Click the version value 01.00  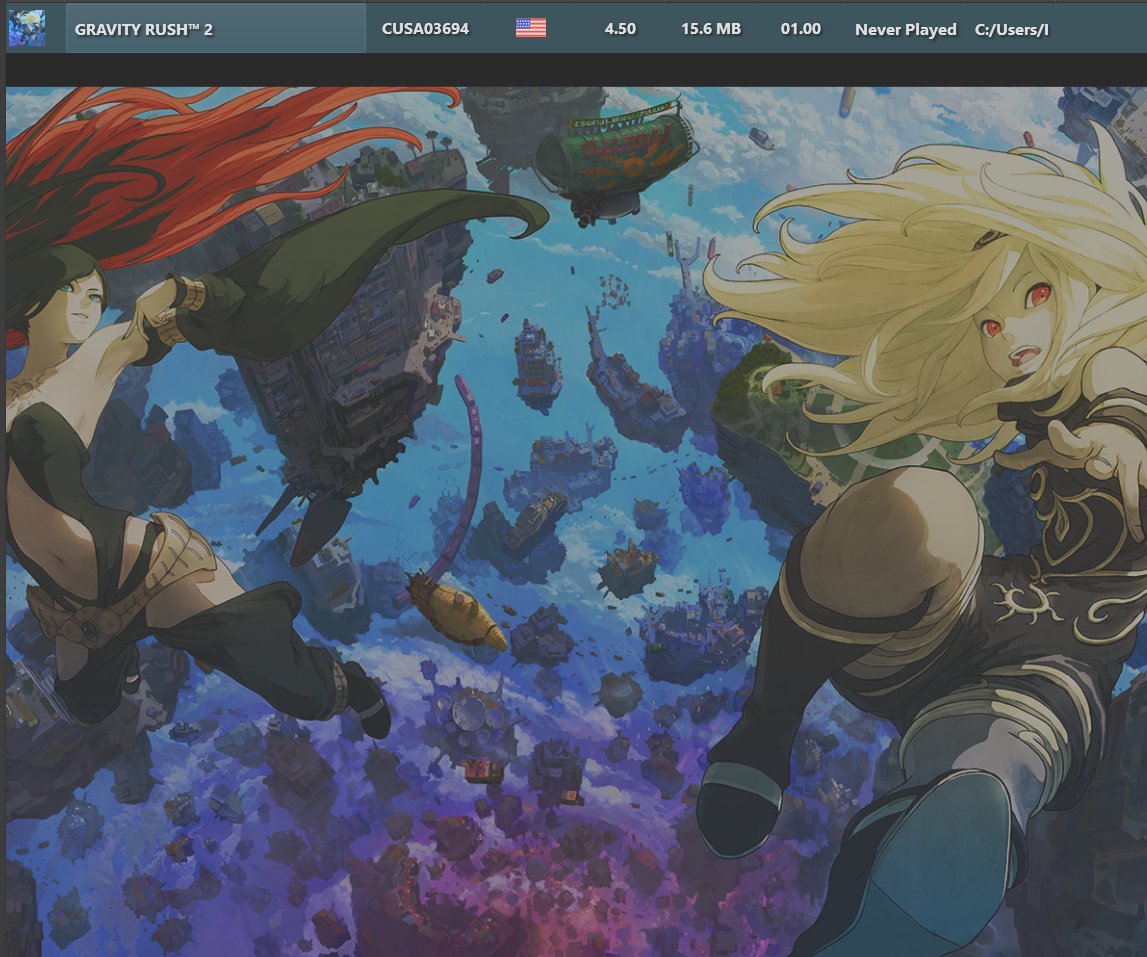coord(800,29)
